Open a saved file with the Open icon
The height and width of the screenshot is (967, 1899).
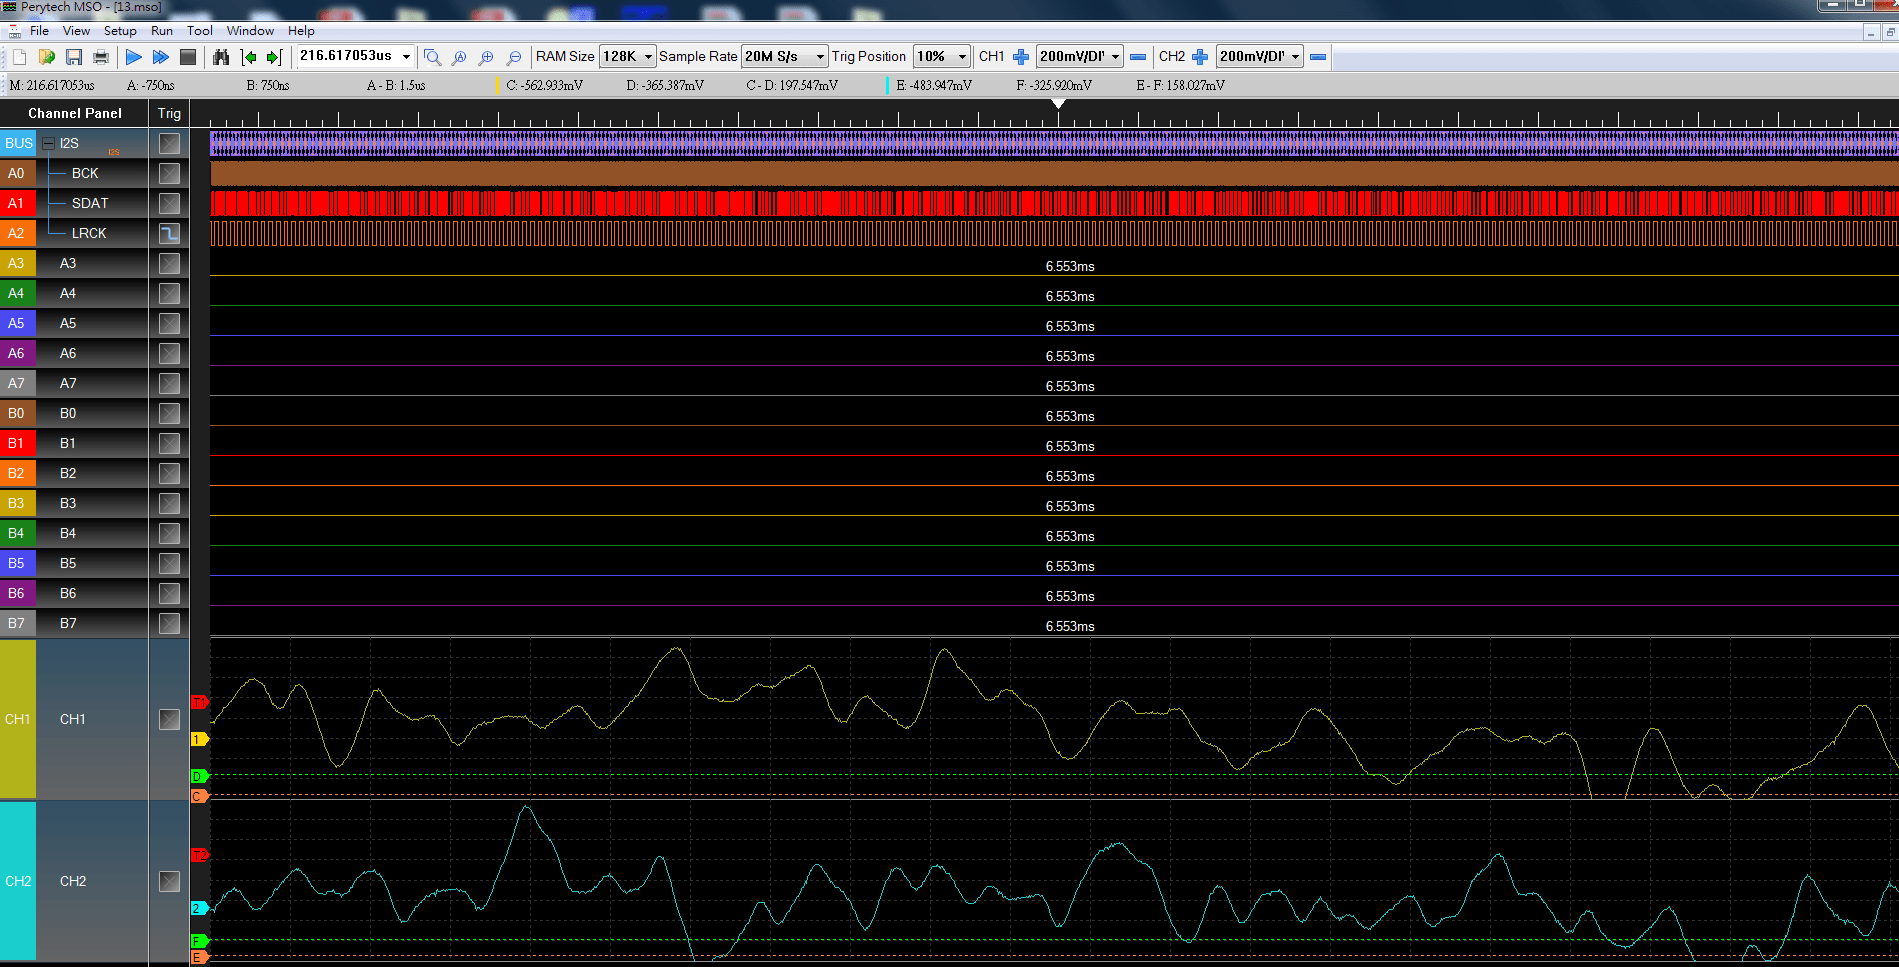46,57
